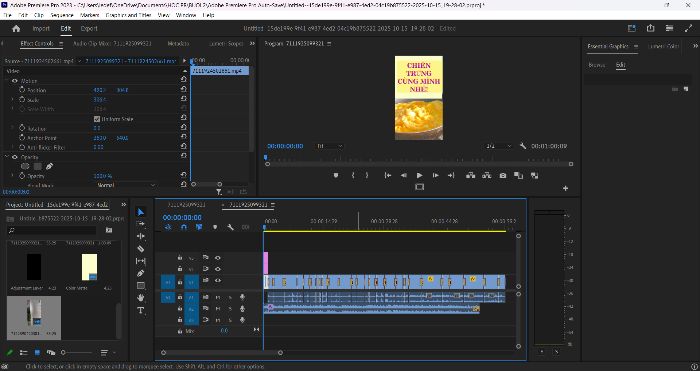The height and width of the screenshot is (371, 700).
Task: Show overflow panels in Effect Controls group
Action: tap(252, 43)
